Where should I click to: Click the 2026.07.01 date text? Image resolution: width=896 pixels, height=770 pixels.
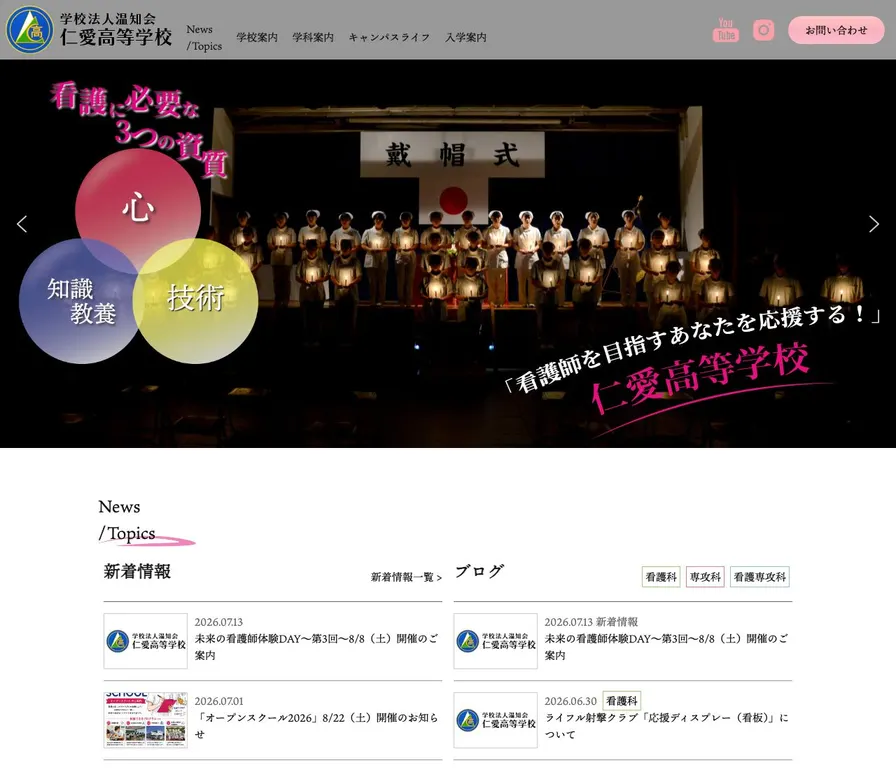(219, 701)
